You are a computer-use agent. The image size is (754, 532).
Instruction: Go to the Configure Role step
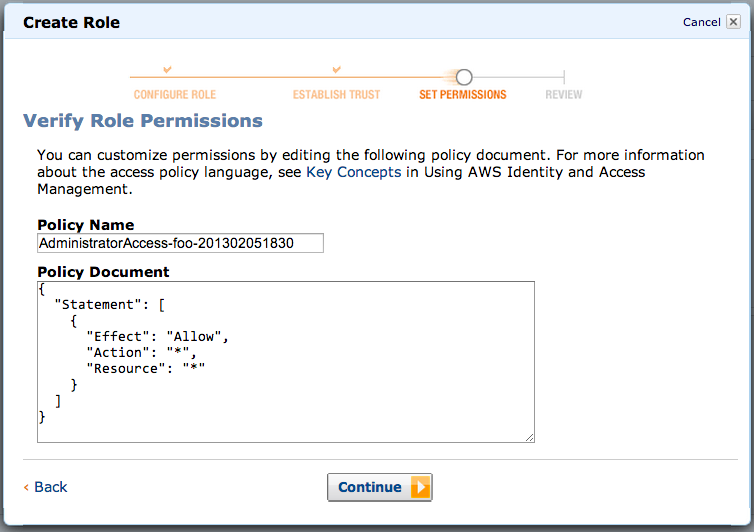175,95
